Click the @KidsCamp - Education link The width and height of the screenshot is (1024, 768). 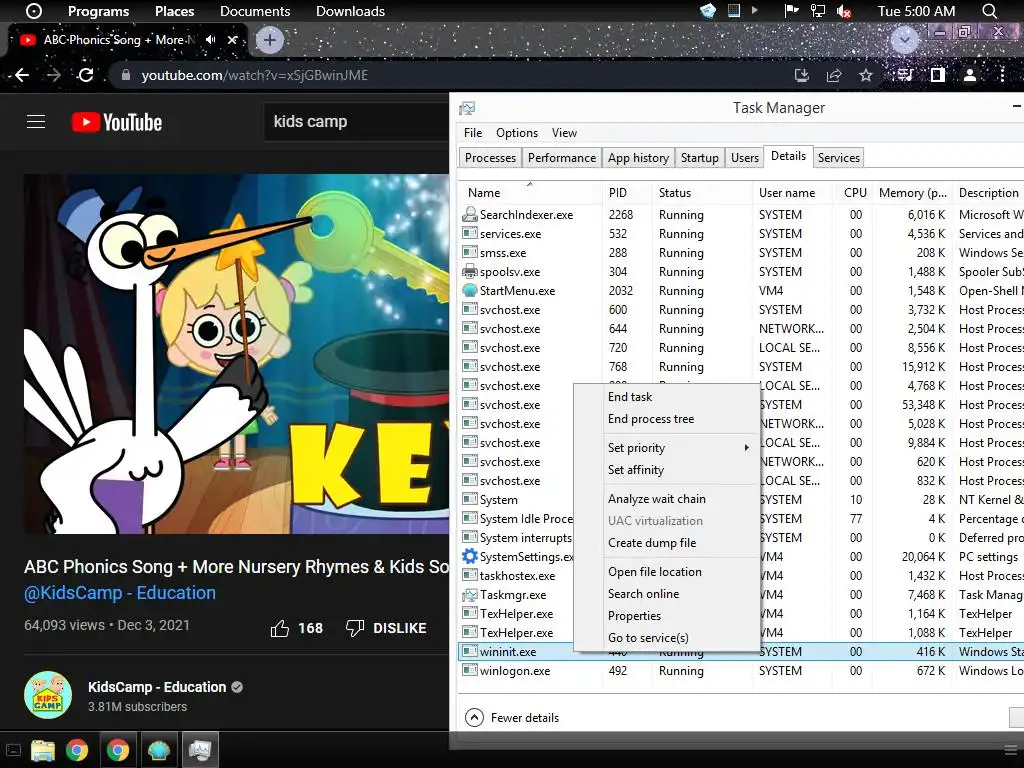pos(120,593)
